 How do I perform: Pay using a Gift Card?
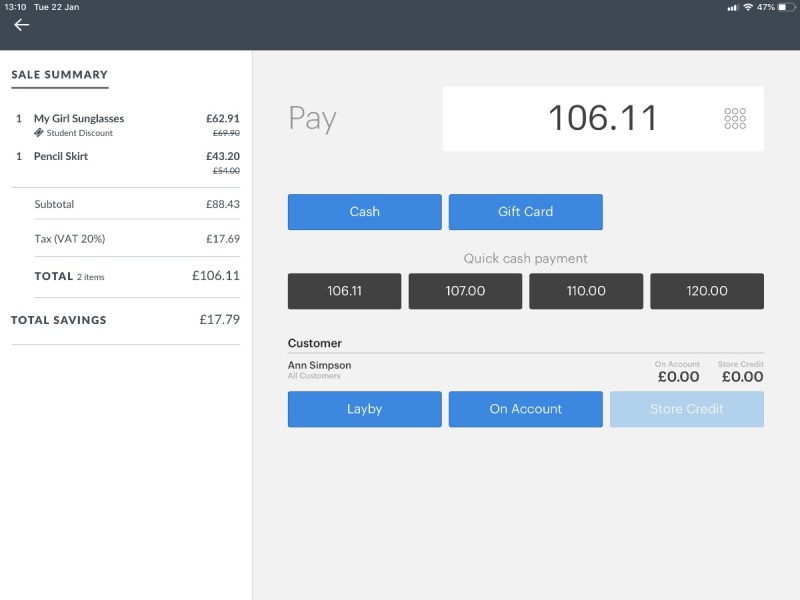525,212
